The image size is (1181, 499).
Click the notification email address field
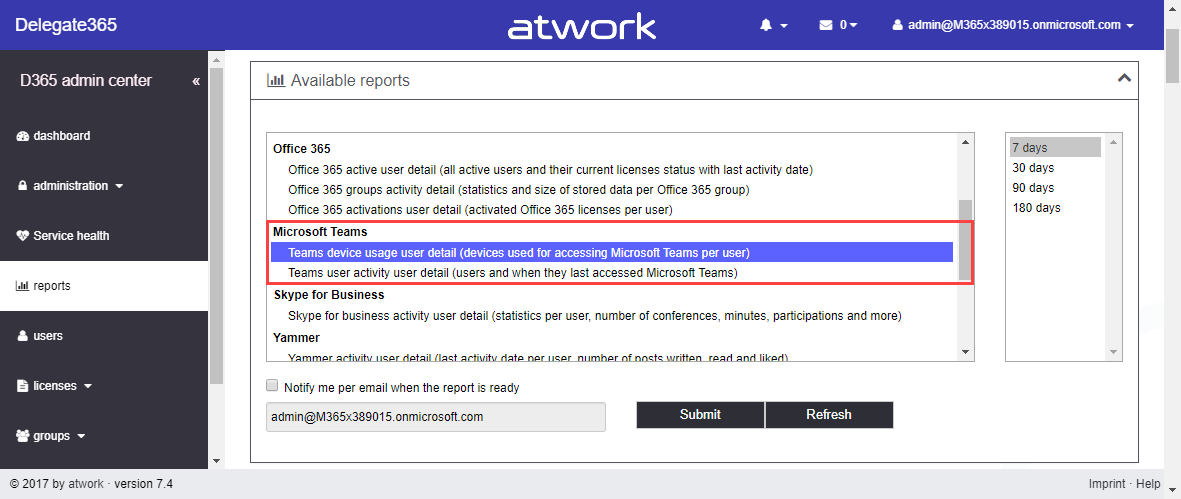436,417
